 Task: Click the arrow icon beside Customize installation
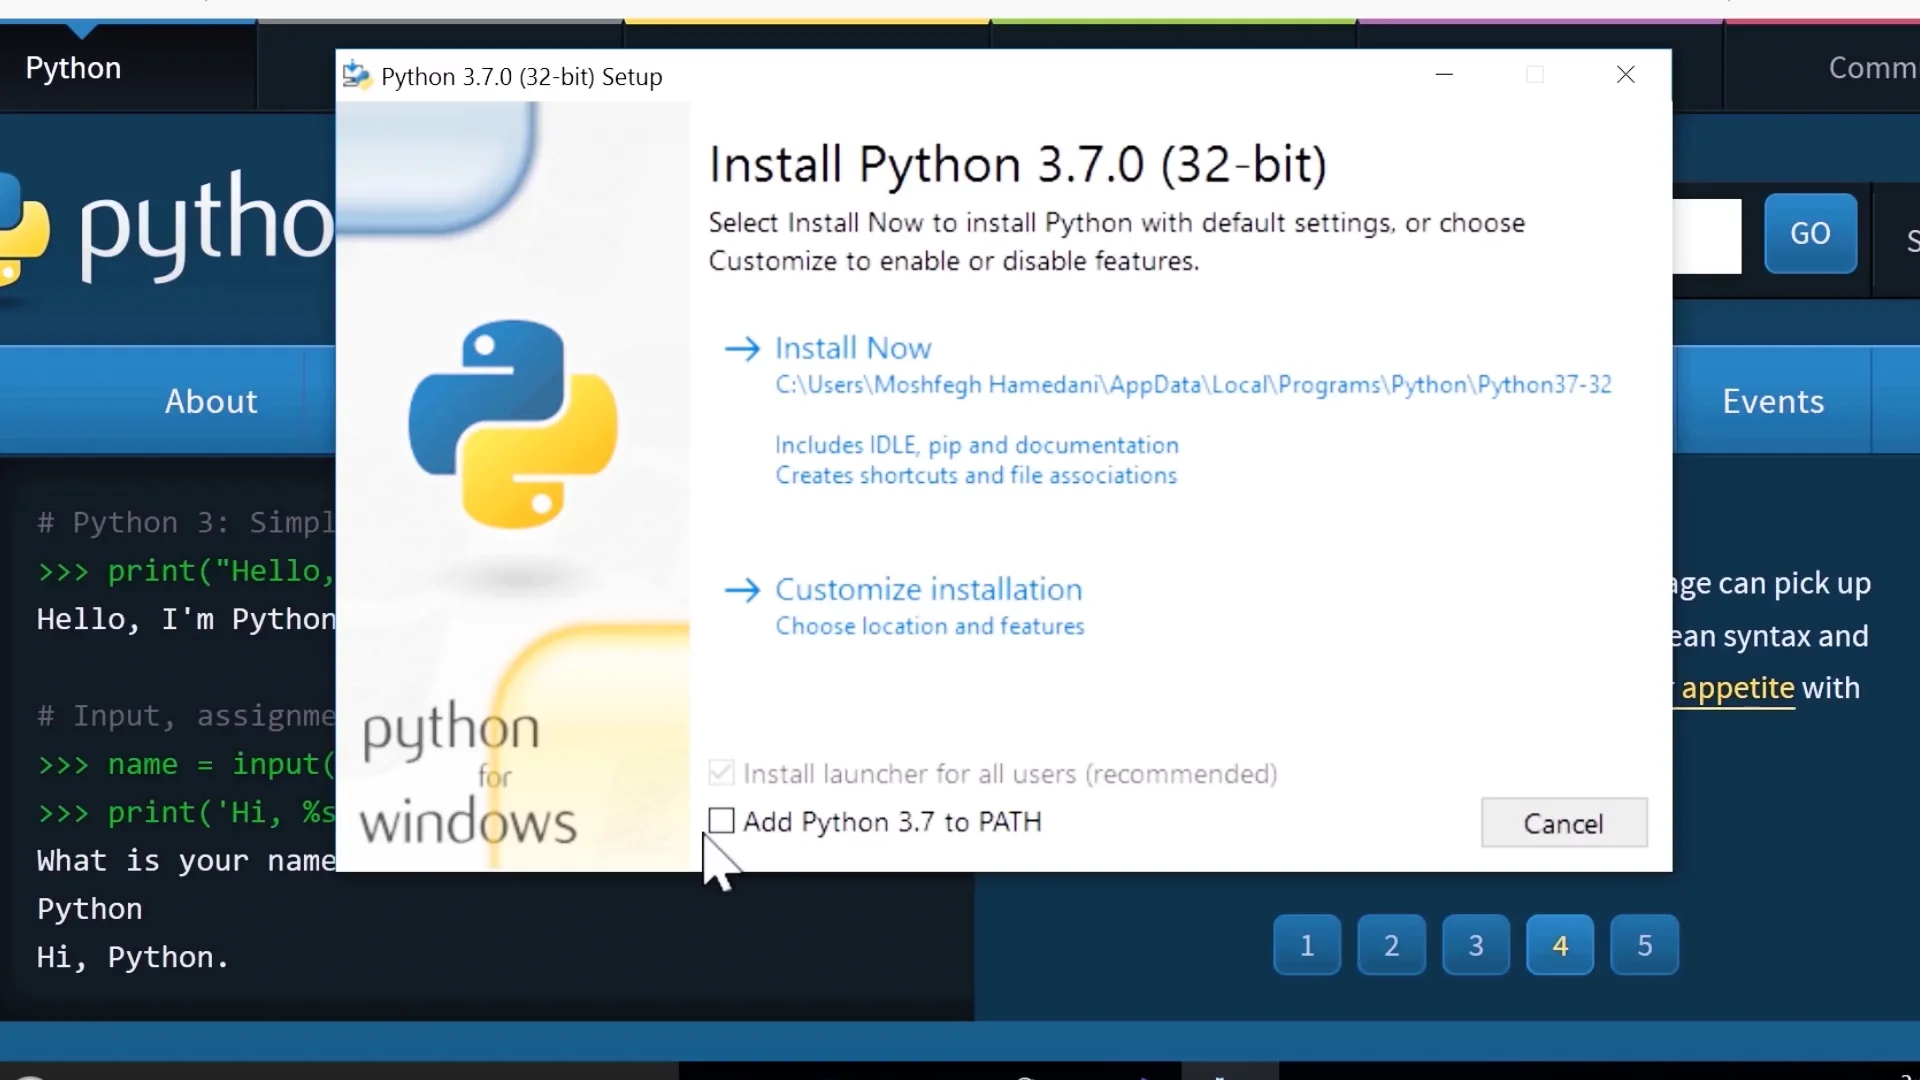744,590
